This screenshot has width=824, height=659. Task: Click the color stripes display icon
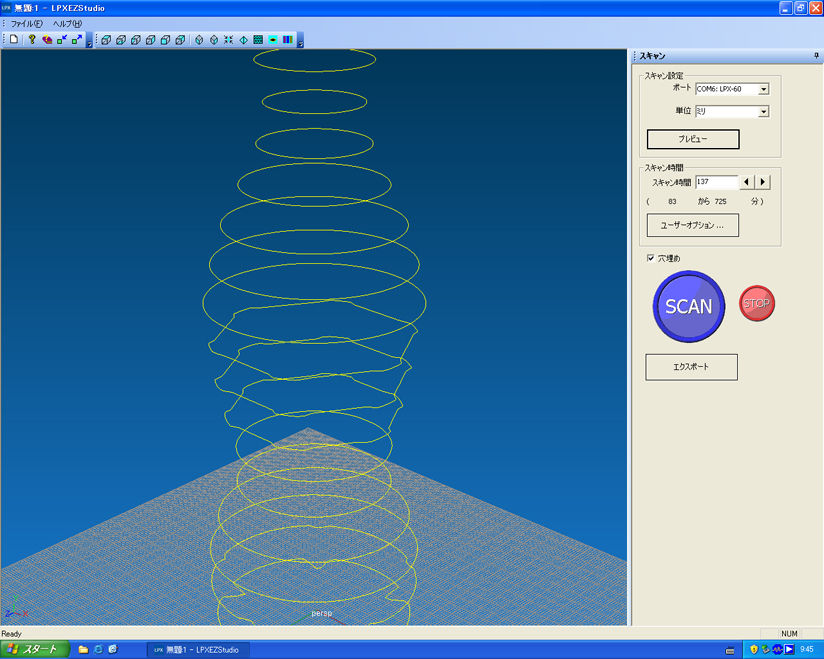(287, 40)
